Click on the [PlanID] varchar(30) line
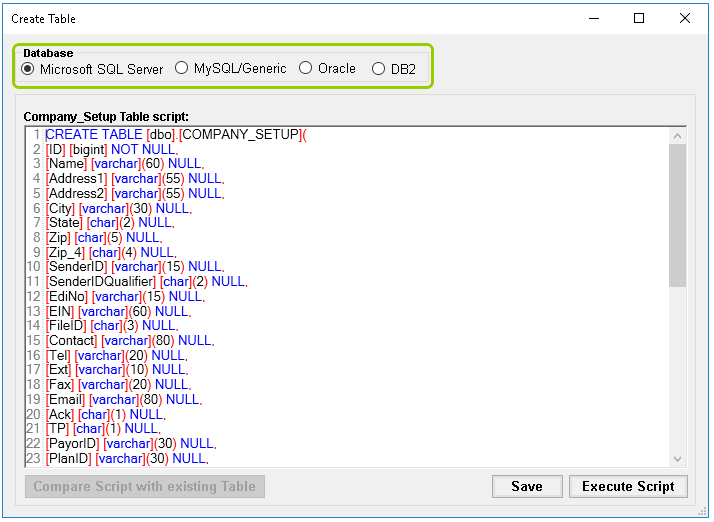 click(127, 458)
